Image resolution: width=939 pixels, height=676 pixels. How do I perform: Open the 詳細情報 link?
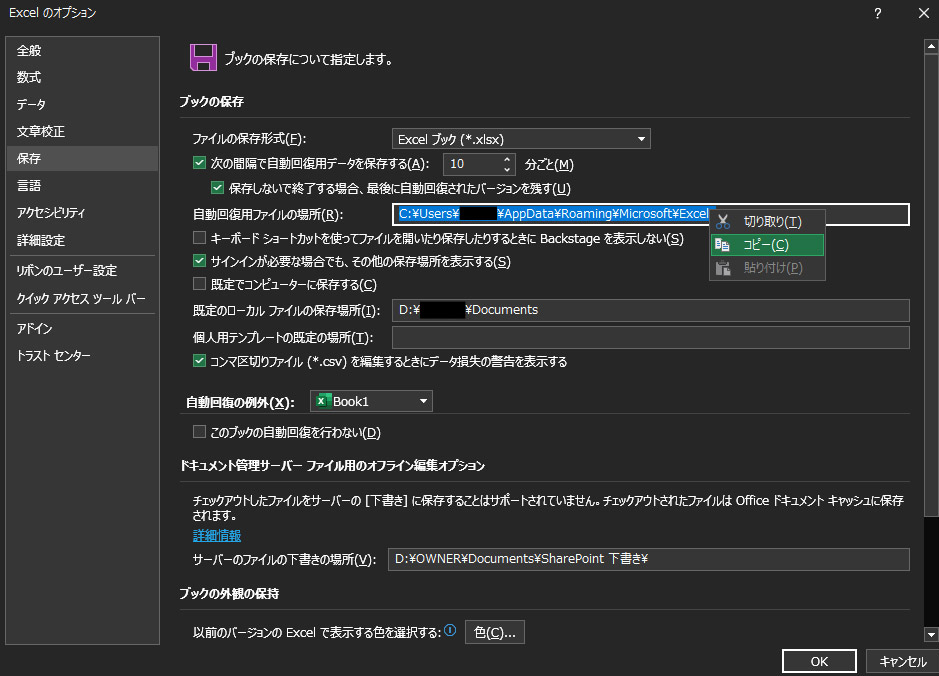217,536
